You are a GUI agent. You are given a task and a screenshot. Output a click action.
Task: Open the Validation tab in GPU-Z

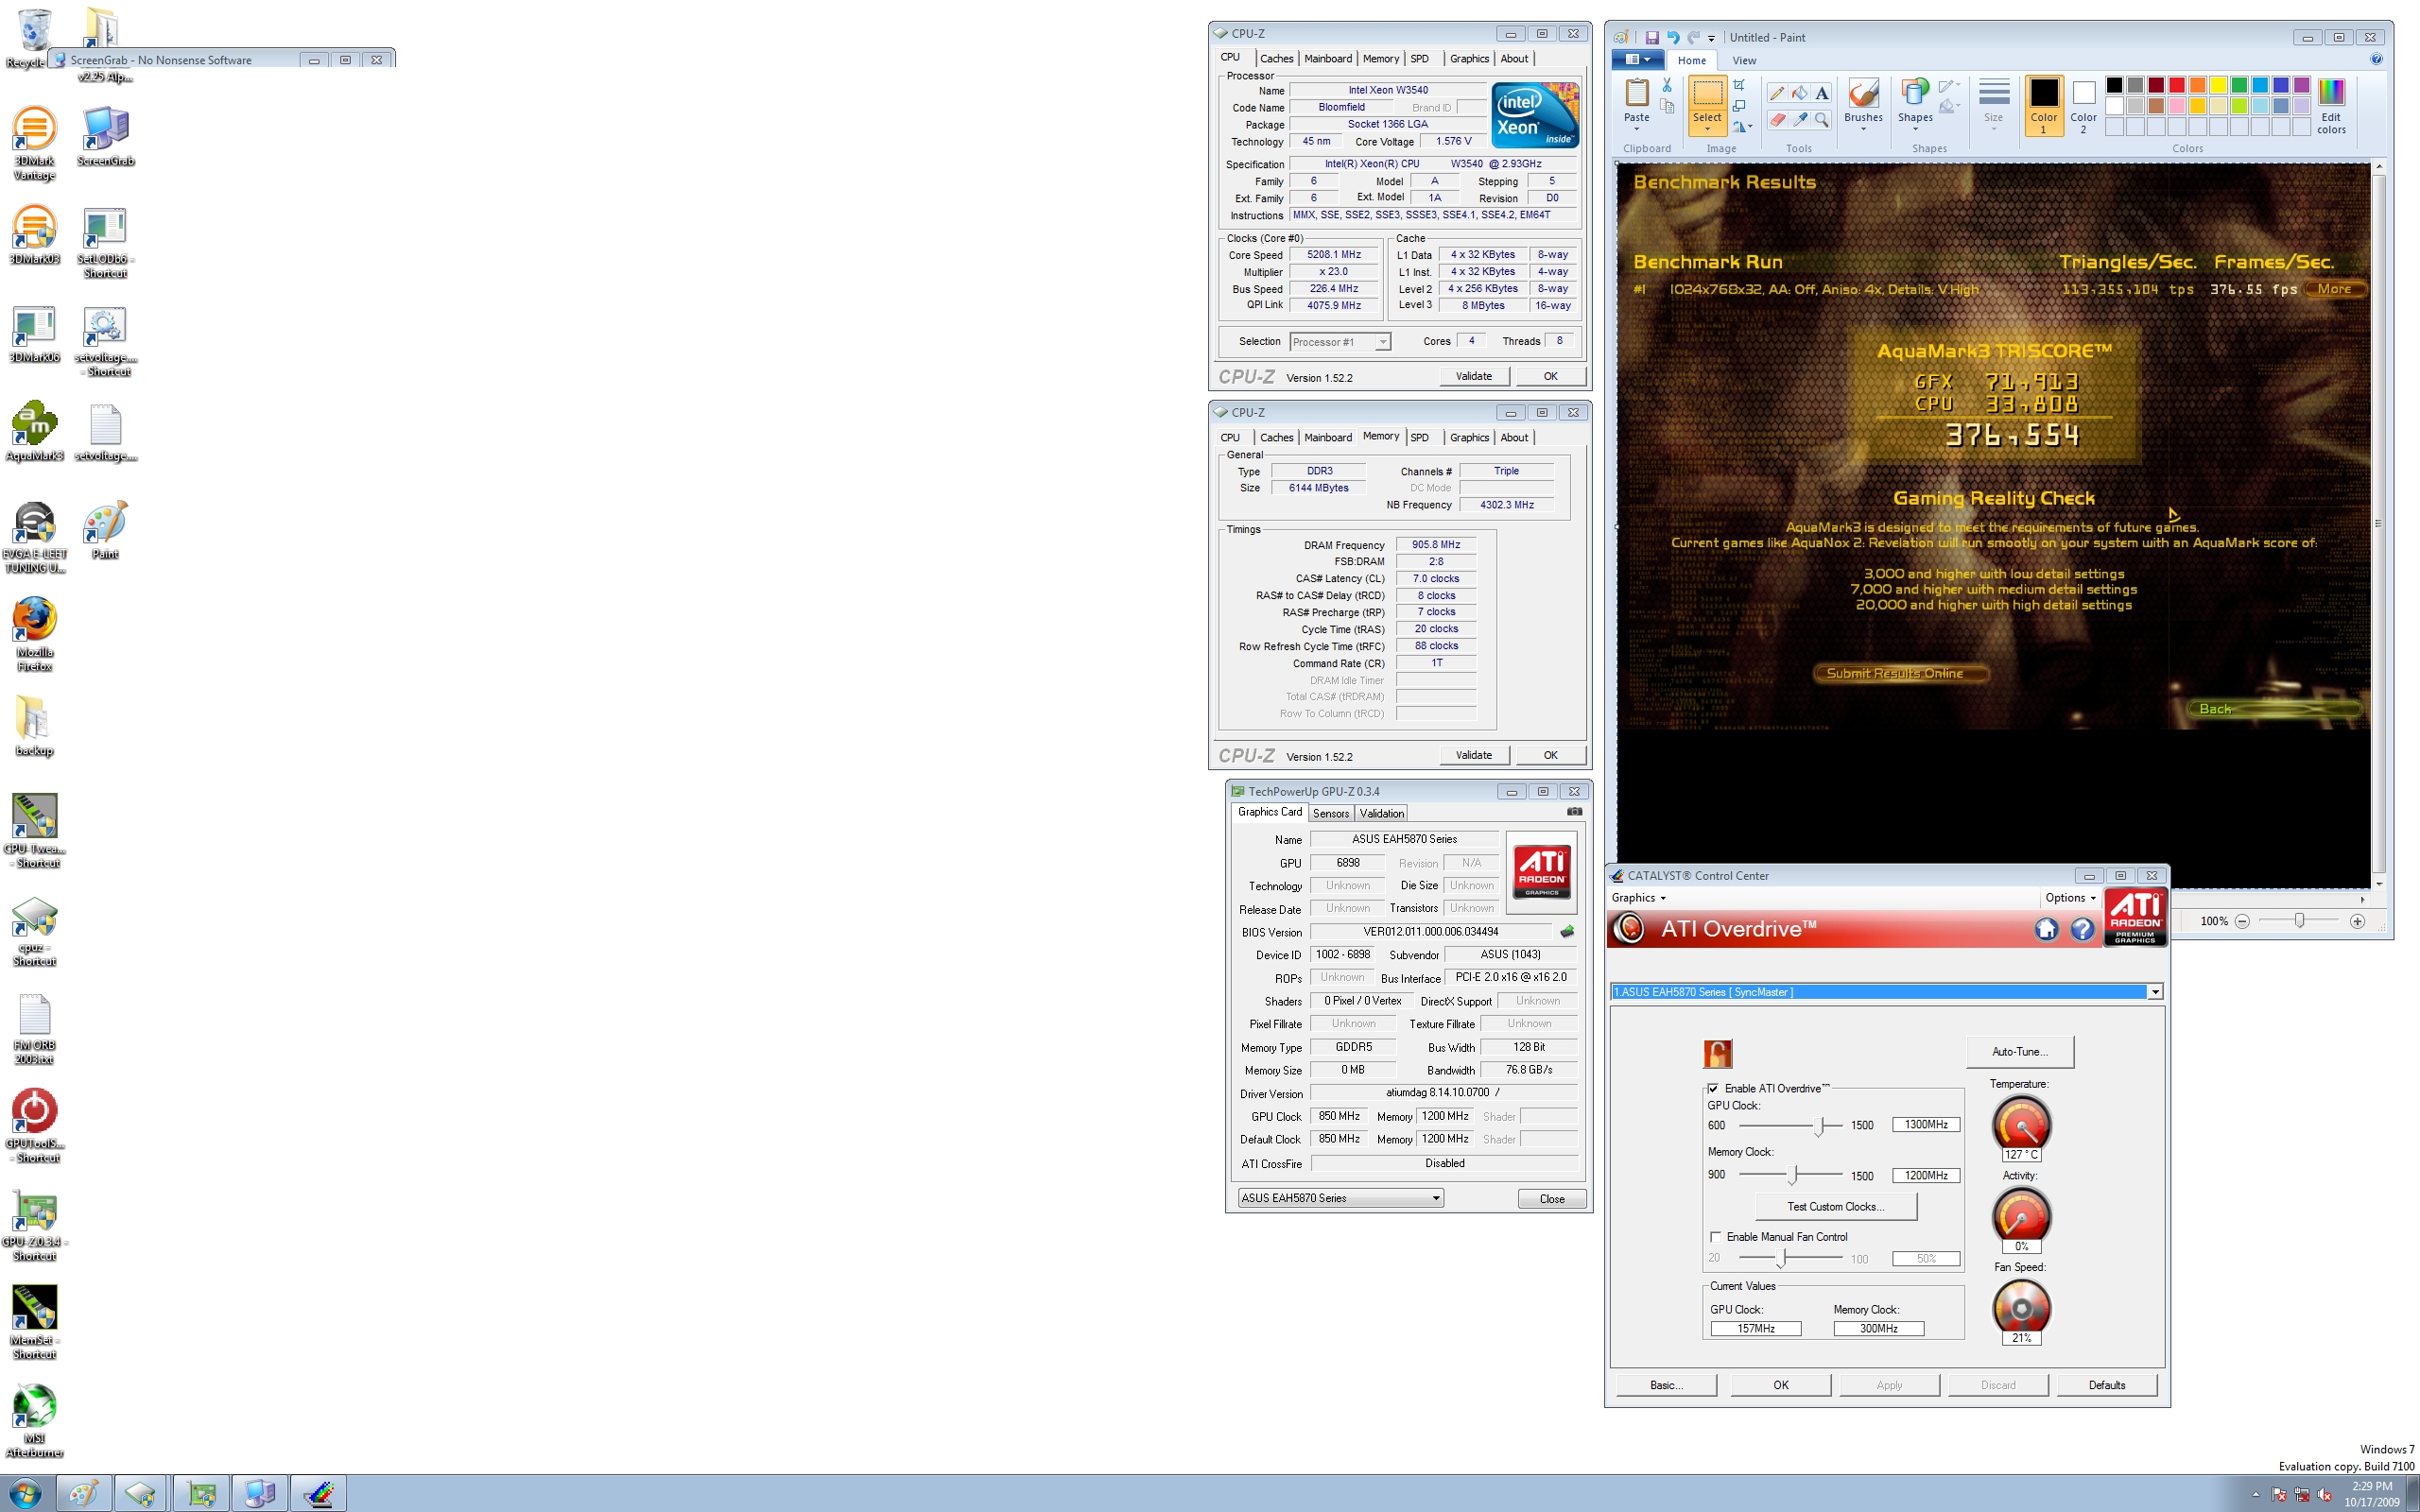coord(1381,813)
